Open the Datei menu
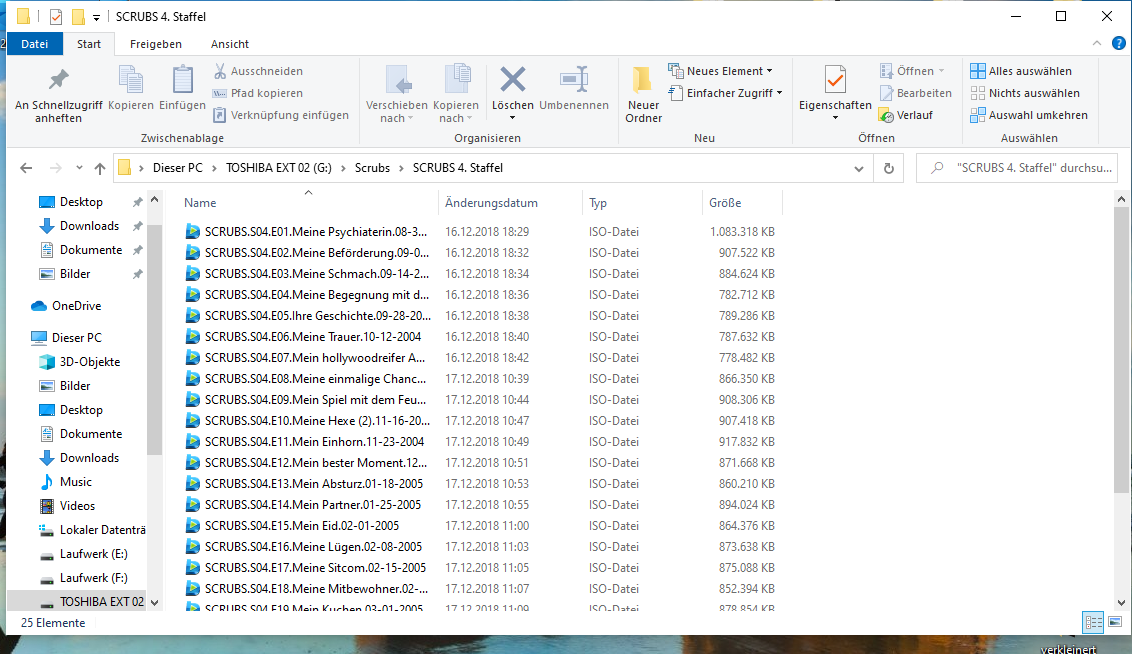The image size is (1132, 654). [35, 44]
